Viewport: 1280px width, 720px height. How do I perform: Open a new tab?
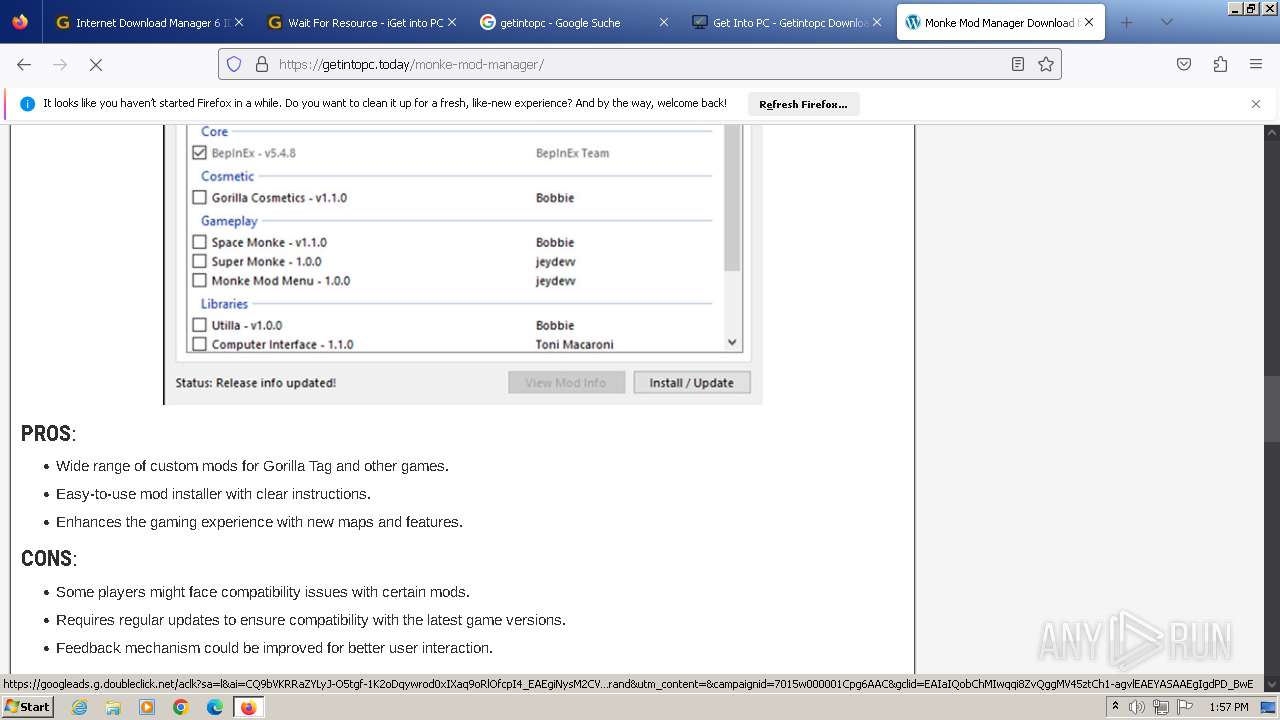click(1127, 22)
